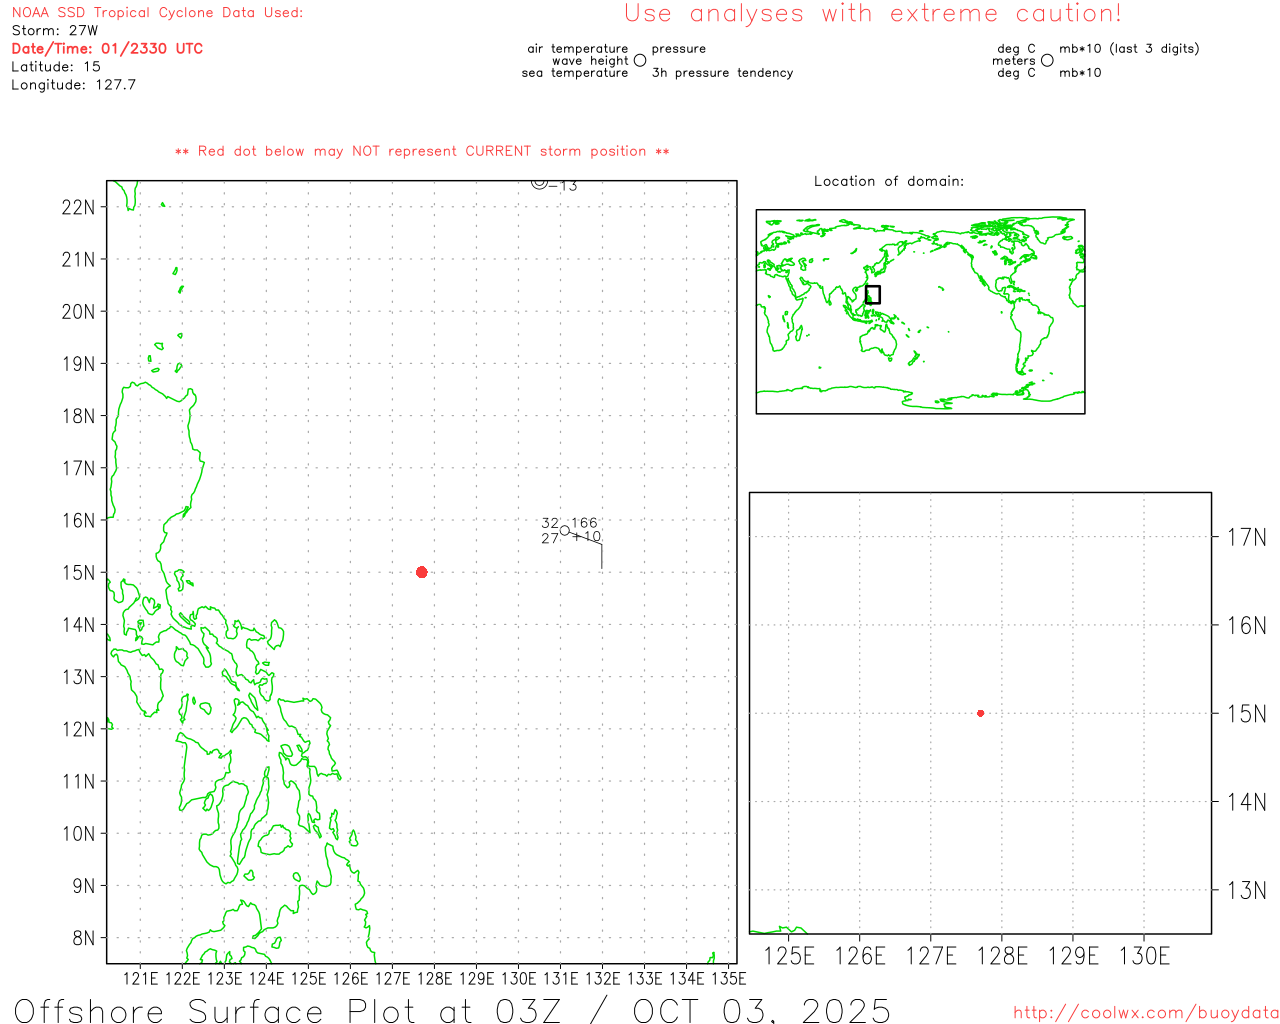Click the station circle at top map edge
1280x1024 pixels.
[539, 183]
